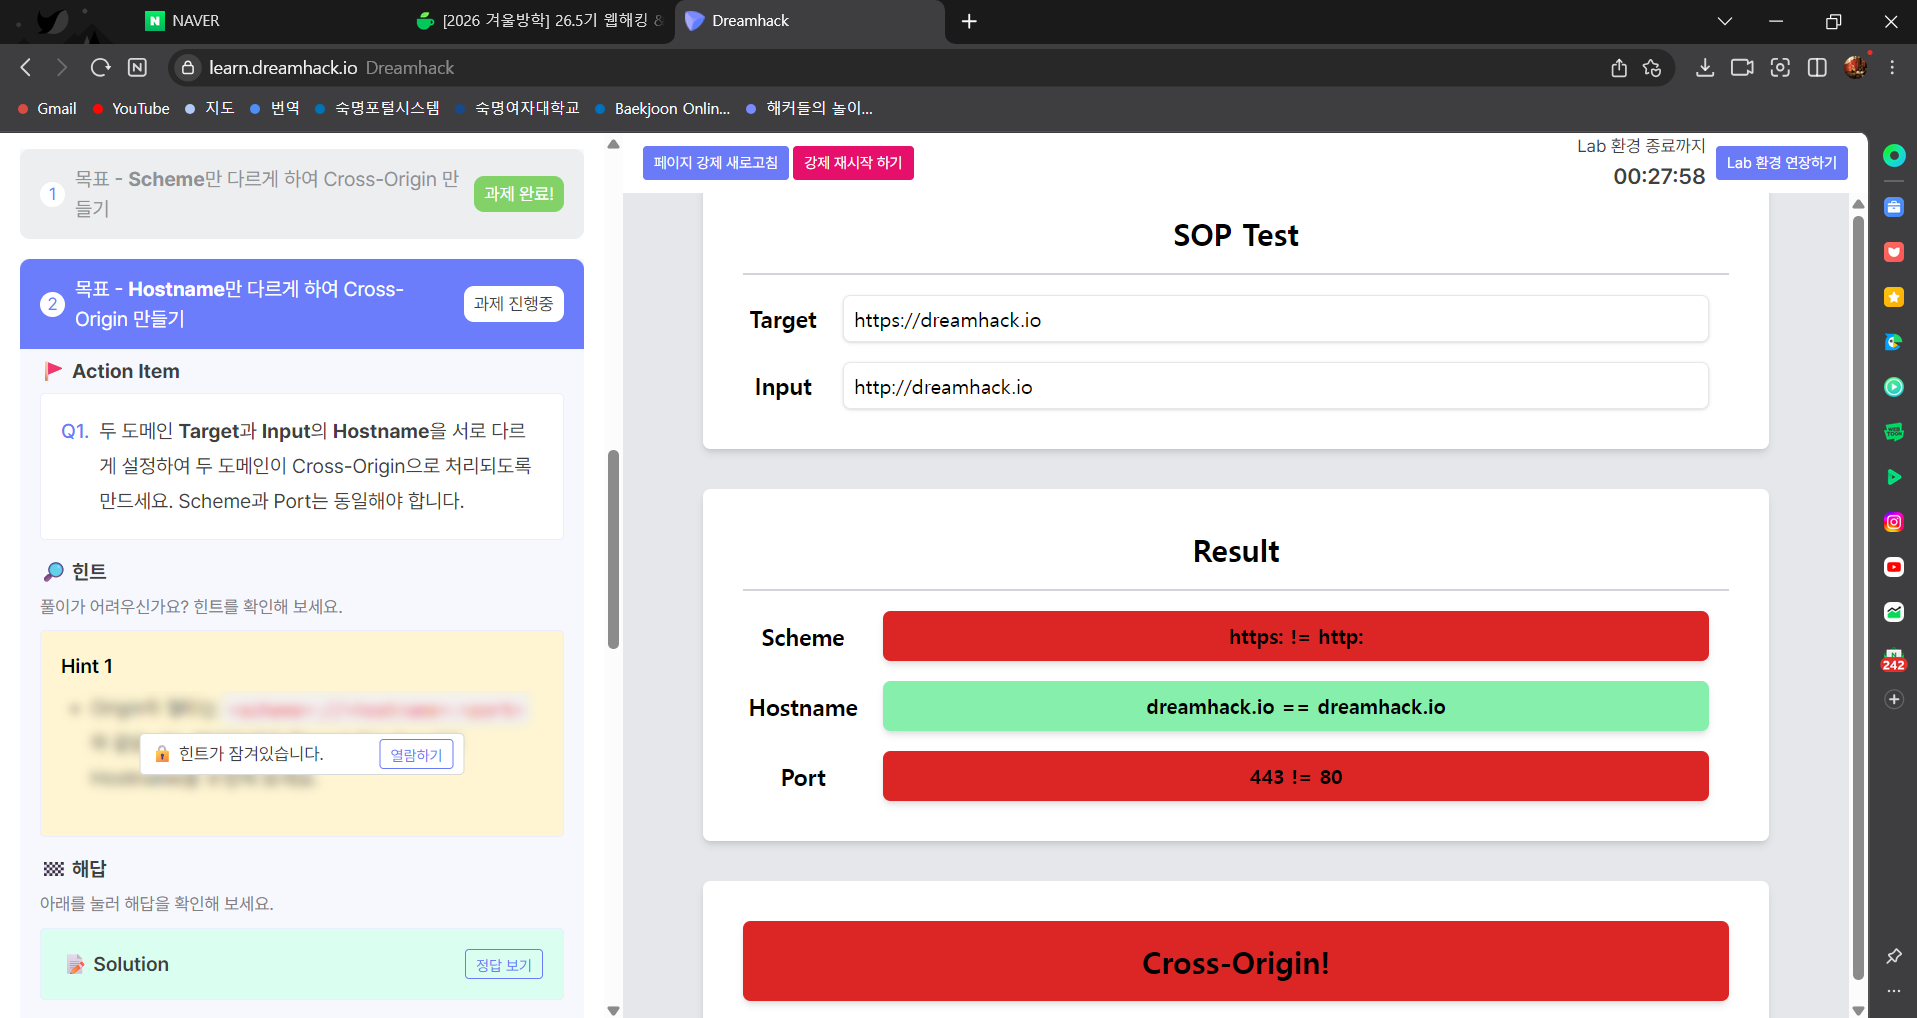This screenshot has height=1018, width=1917.
Task: Open the browser three-dot menu
Action: pos(1892,68)
